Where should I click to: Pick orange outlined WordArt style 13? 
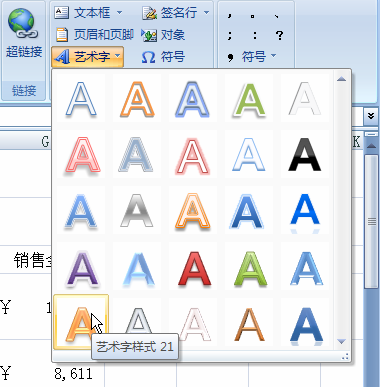[x=192, y=211]
